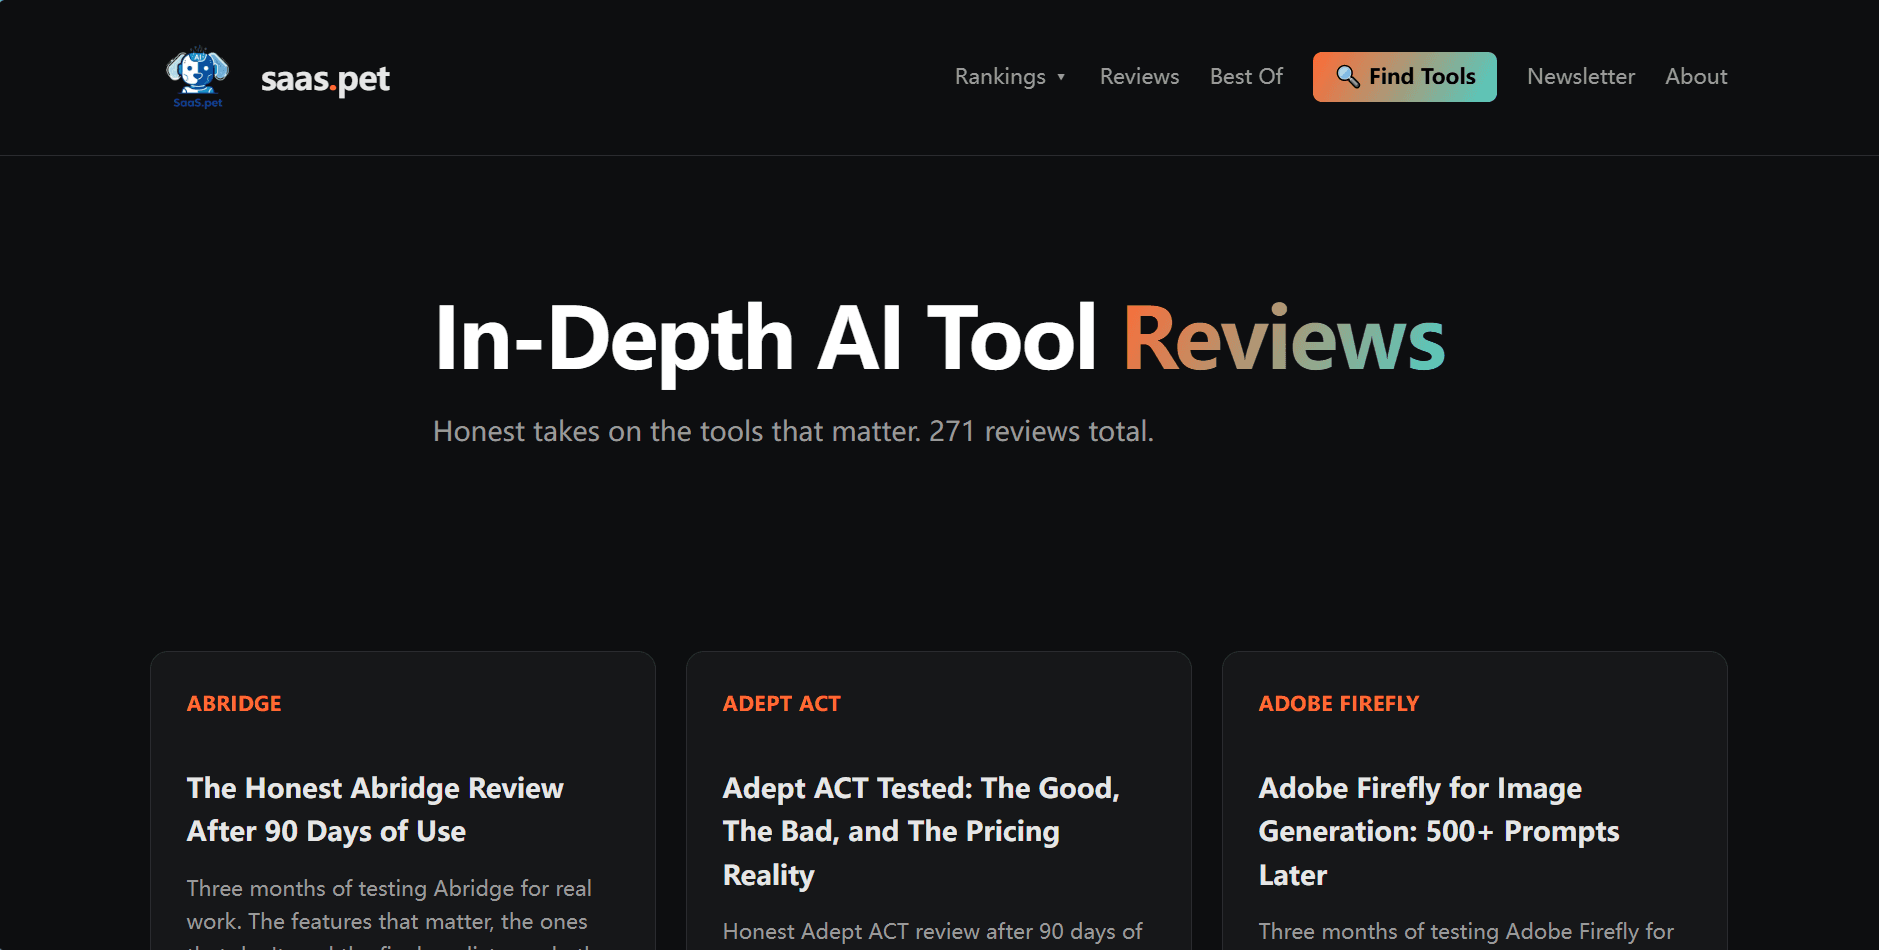Click the In-Depth AI Tool Reviews heading

[939, 339]
